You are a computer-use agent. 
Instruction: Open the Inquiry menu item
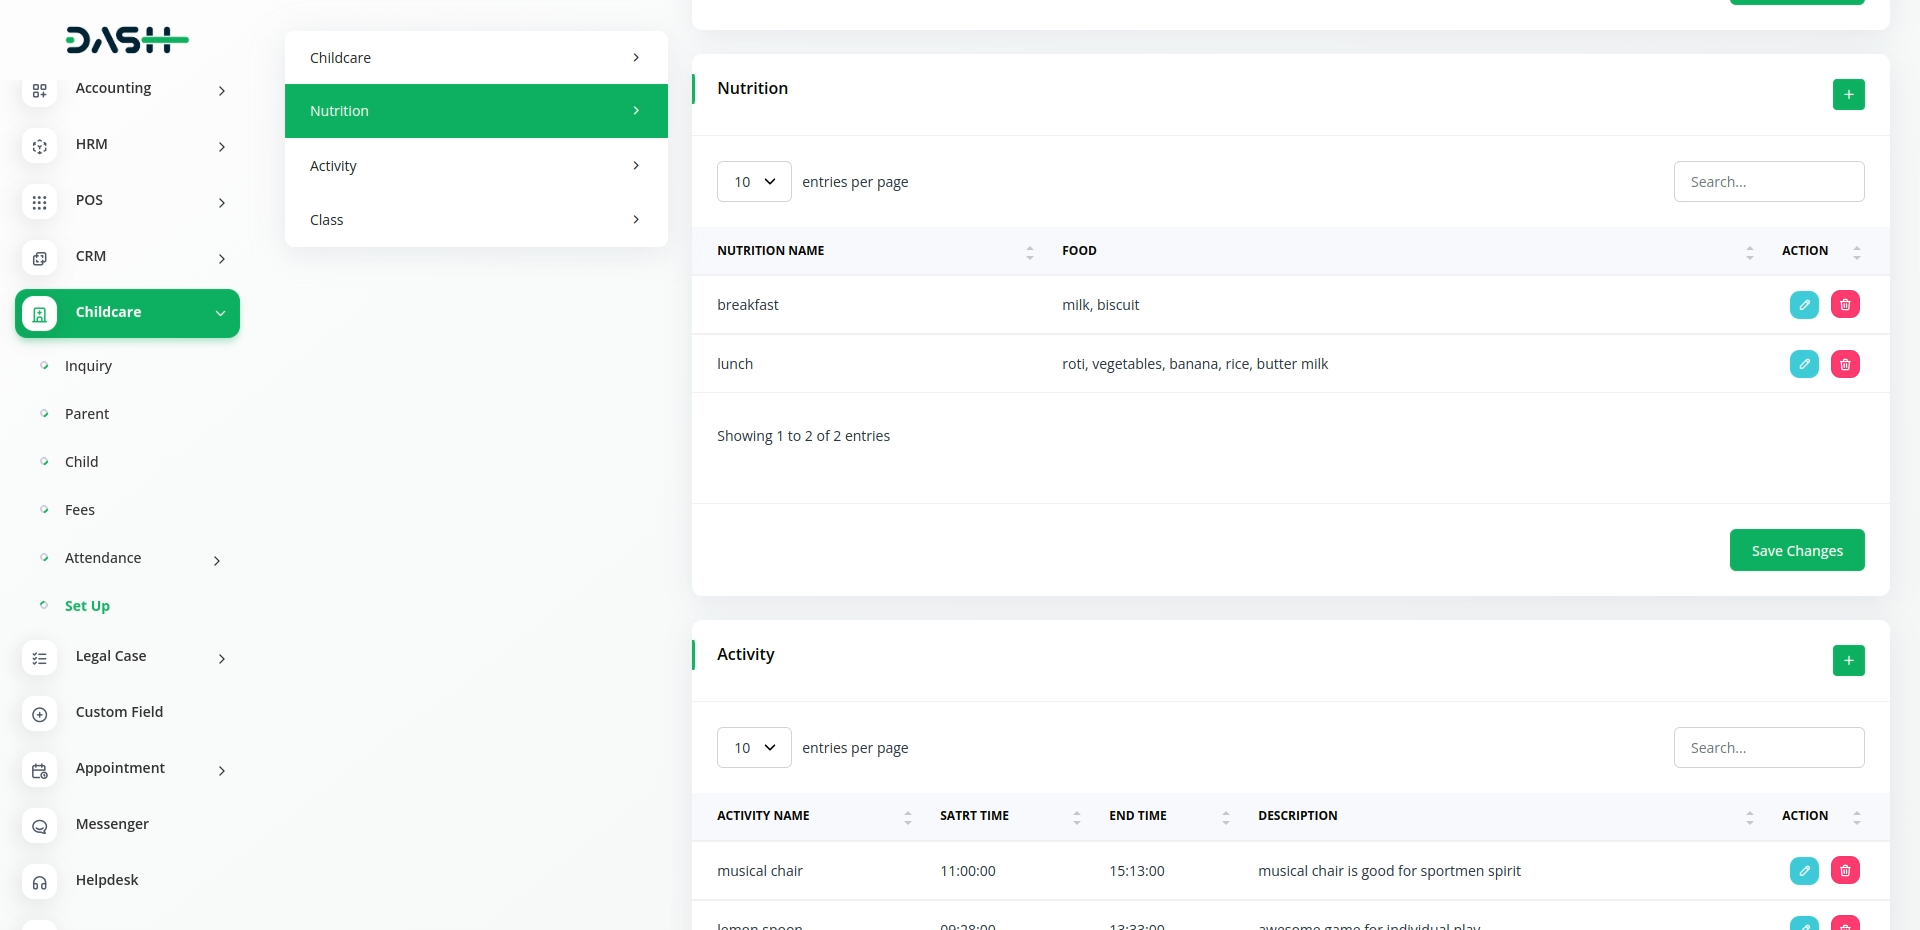click(x=88, y=366)
